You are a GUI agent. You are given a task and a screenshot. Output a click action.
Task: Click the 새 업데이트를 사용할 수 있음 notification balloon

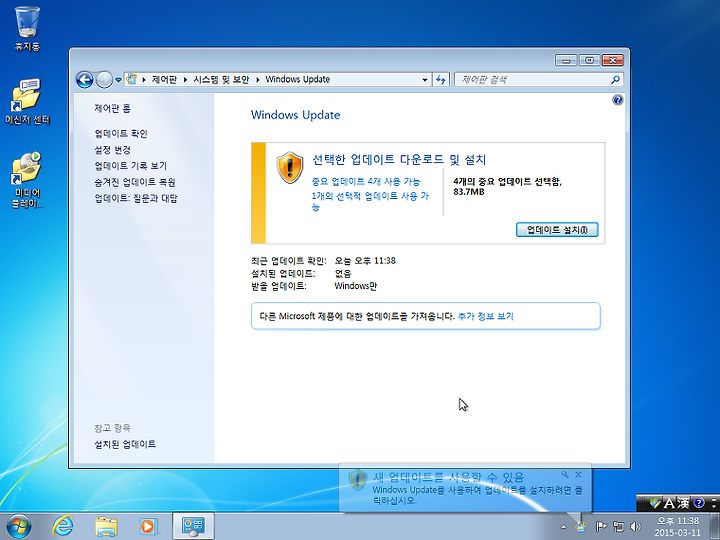465,488
